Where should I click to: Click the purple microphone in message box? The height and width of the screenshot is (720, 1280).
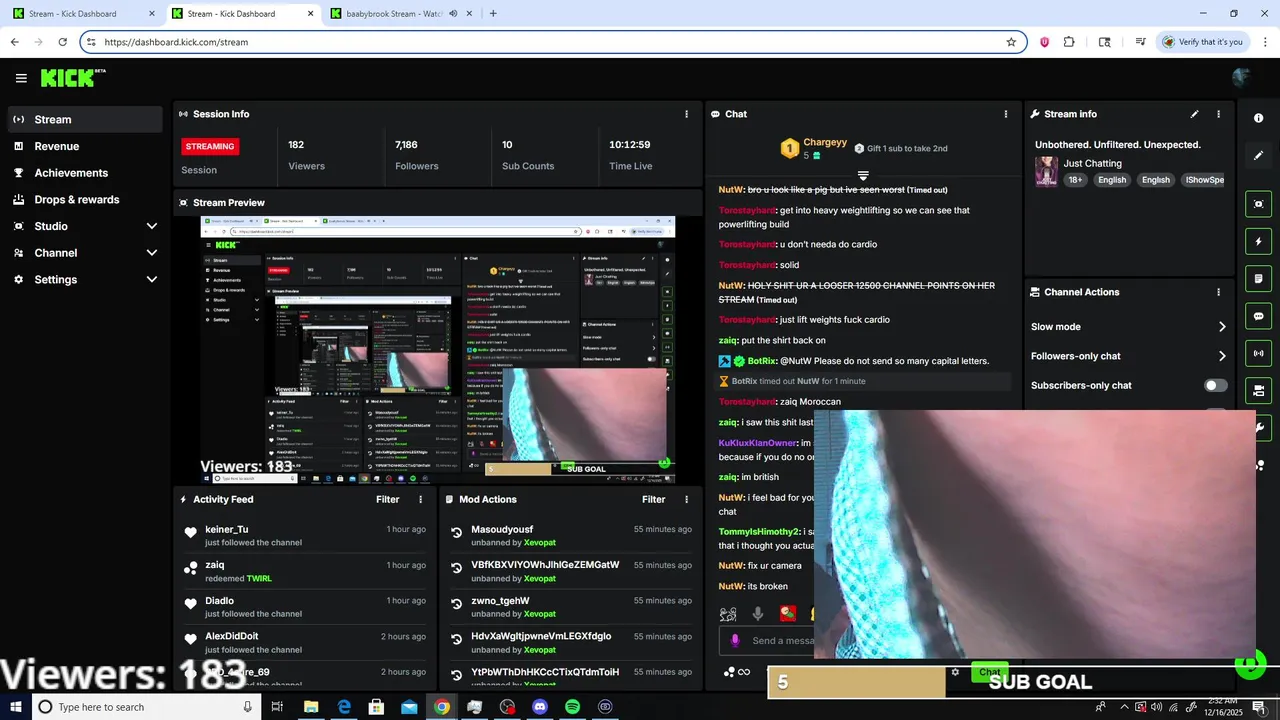[x=735, y=641]
